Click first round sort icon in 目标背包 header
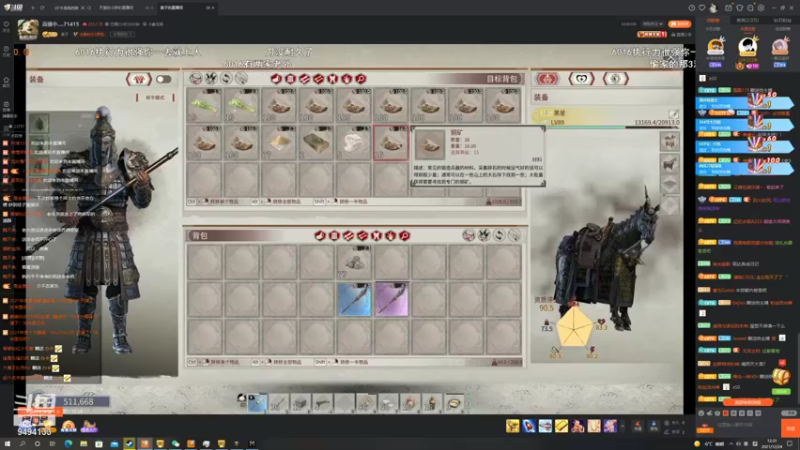This screenshot has width=800, height=450. 195,78
